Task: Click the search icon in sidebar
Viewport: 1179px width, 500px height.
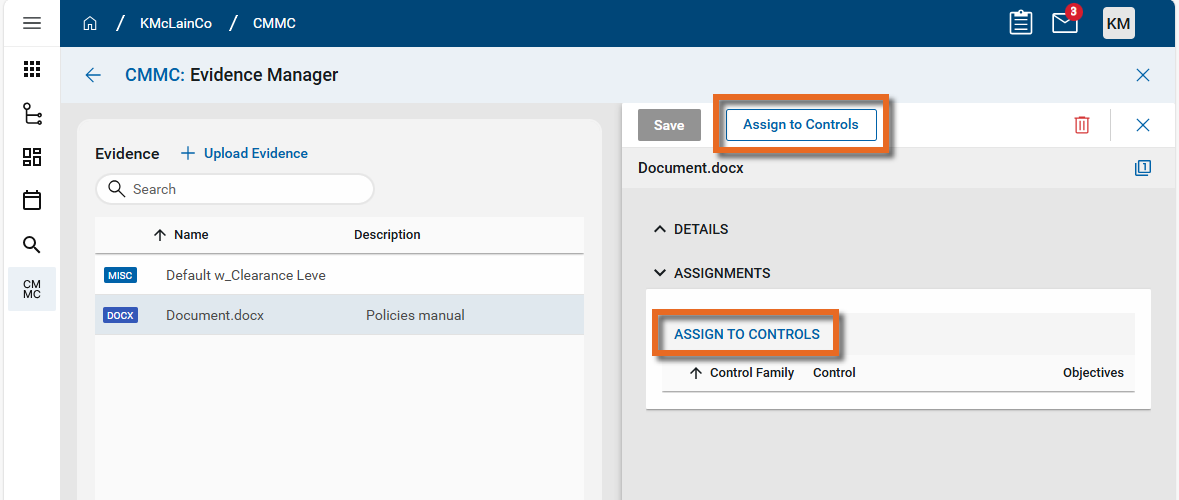Action: pos(32,245)
